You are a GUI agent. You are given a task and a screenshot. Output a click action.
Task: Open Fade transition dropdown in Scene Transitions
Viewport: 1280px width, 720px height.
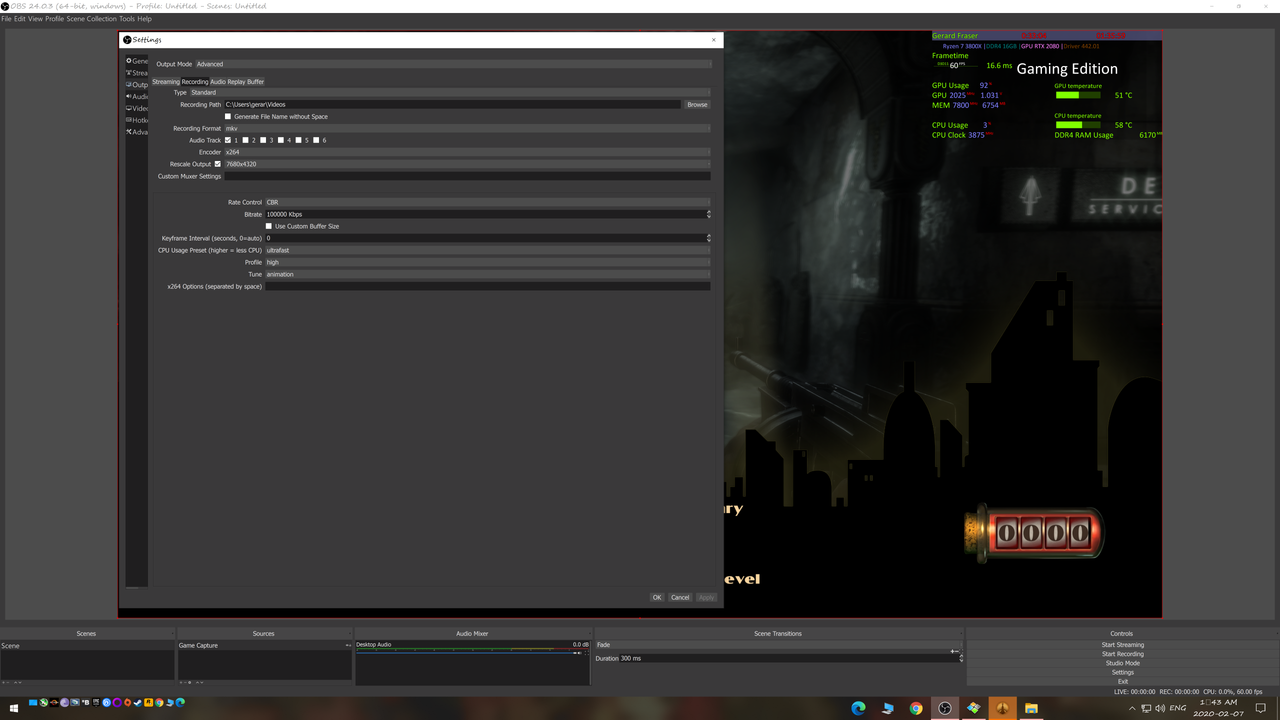click(777, 645)
